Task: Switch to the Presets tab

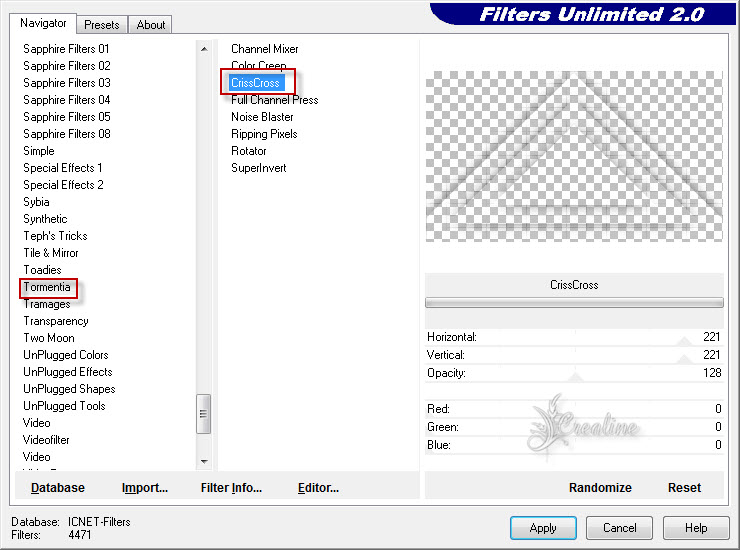Action: pyautogui.click(x=102, y=25)
